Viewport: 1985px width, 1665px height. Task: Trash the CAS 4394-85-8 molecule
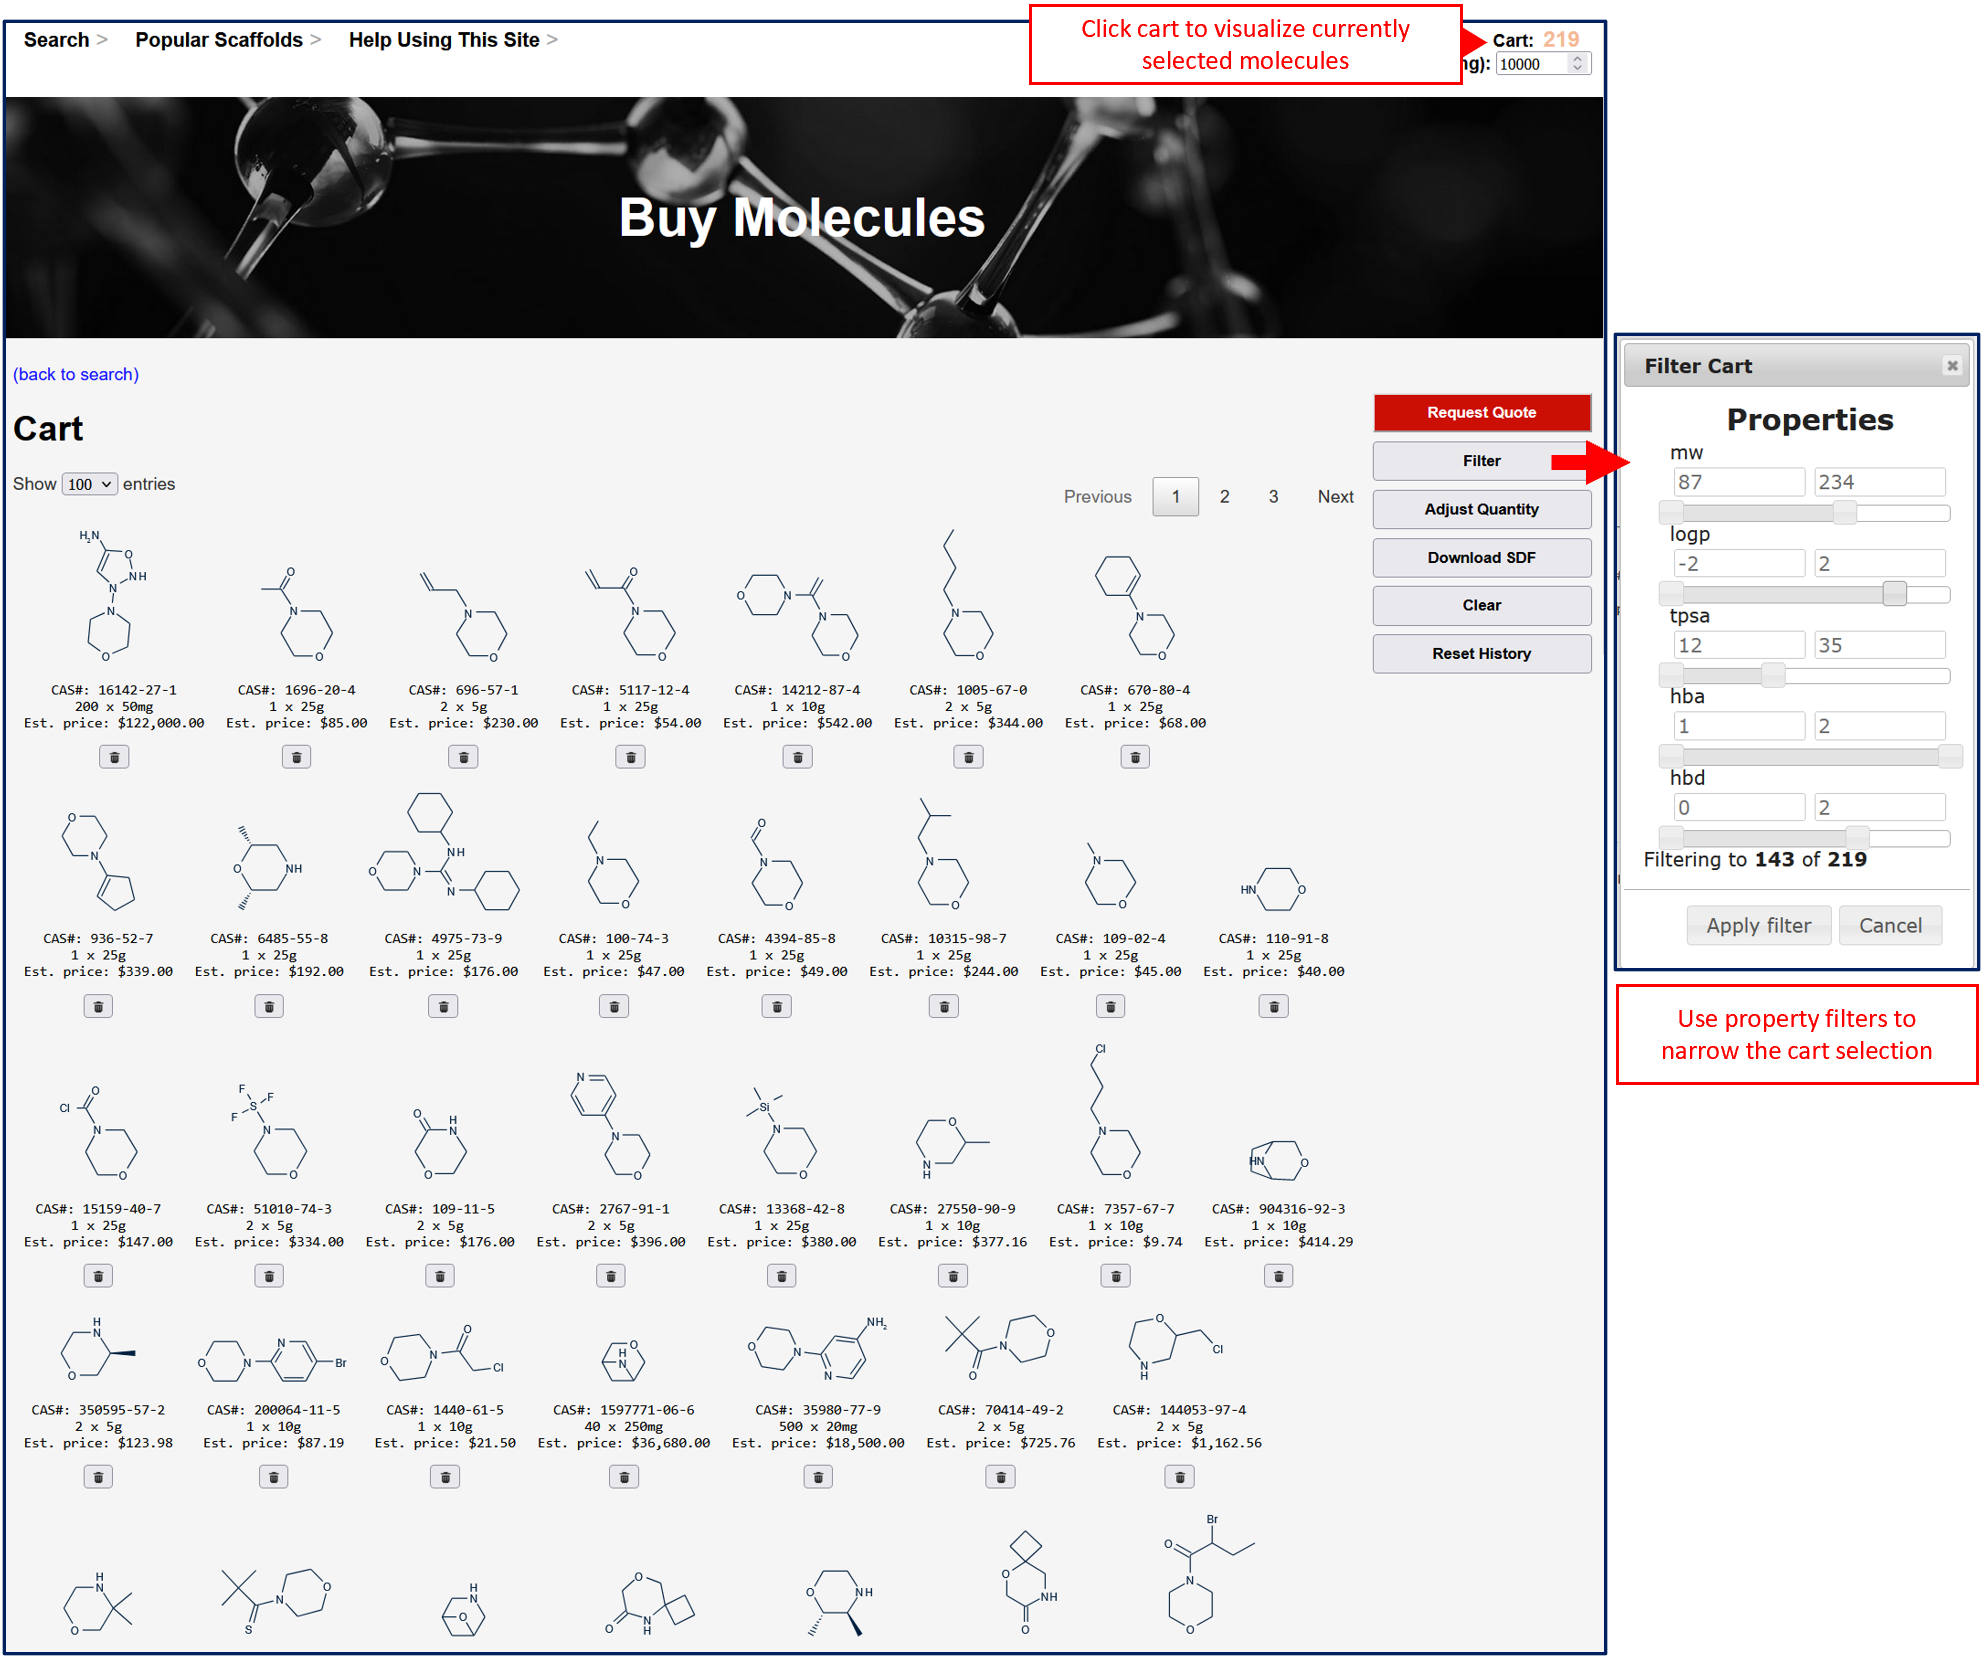click(776, 1006)
